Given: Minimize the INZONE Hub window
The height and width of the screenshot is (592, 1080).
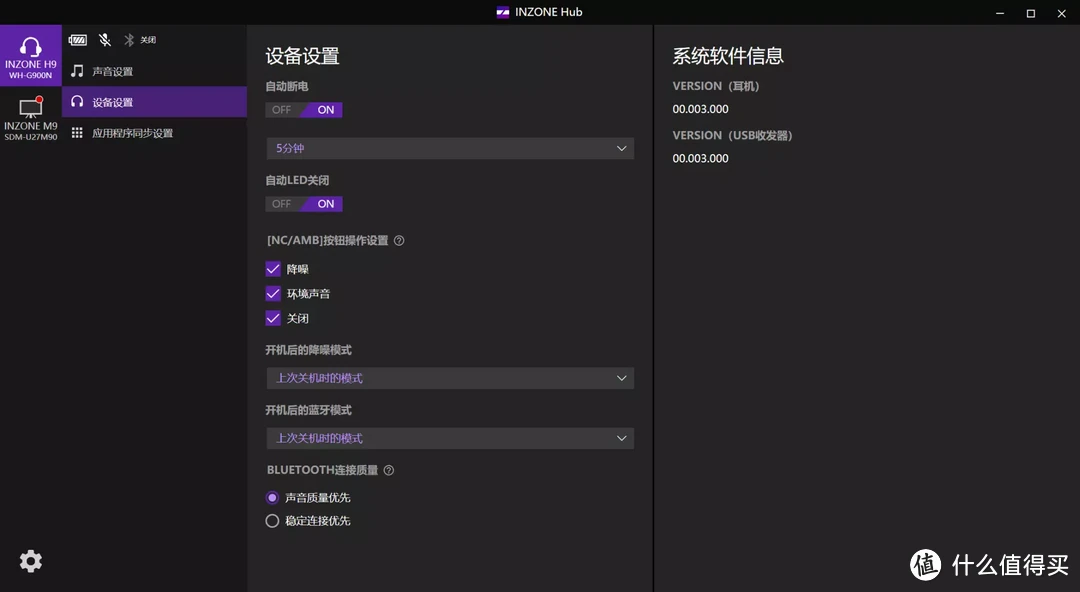Looking at the screenshot, I should coord(1000,12).
